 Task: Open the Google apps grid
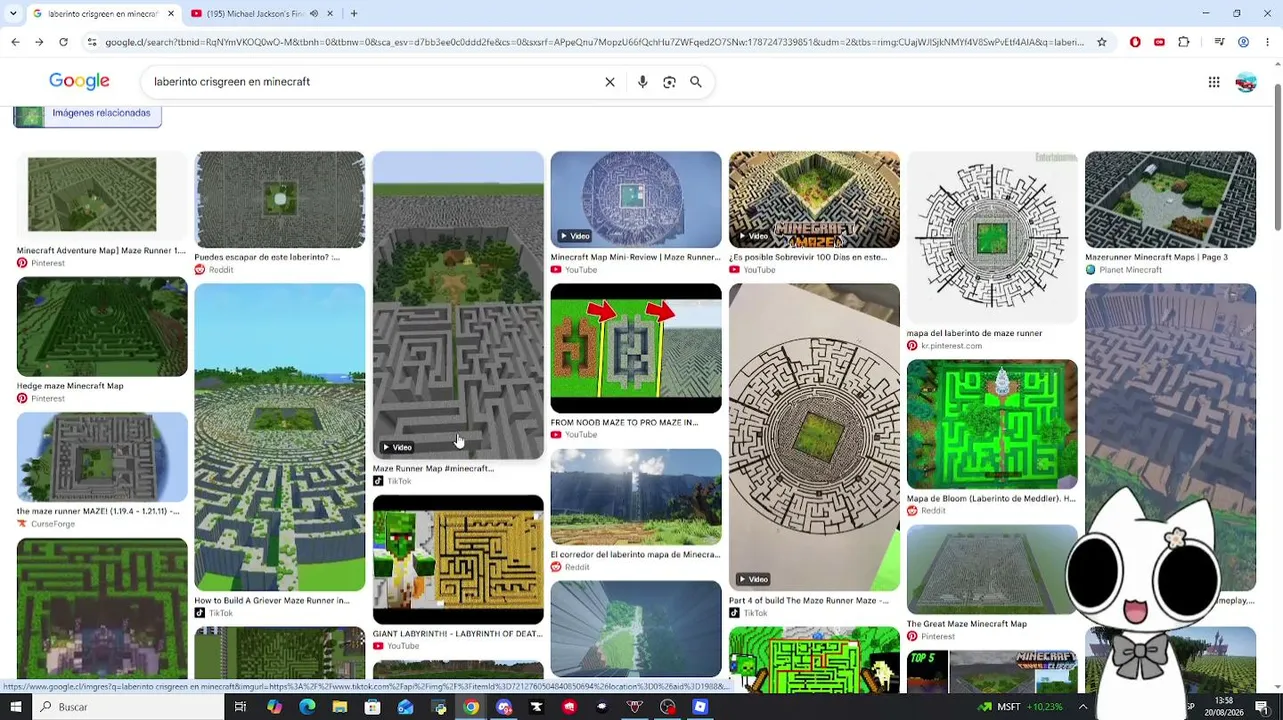1214,82
